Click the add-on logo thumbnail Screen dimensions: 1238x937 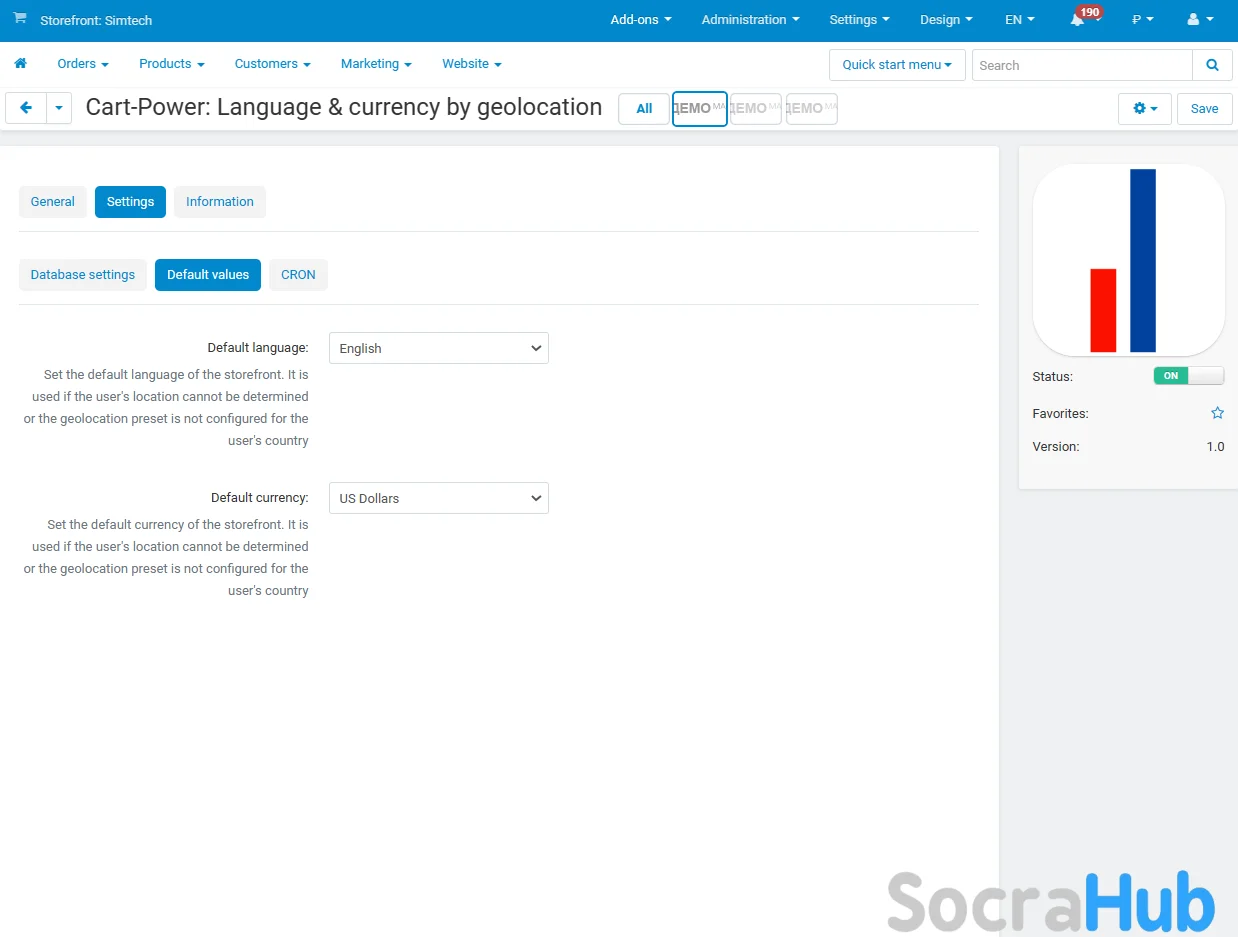[1128, 260]
